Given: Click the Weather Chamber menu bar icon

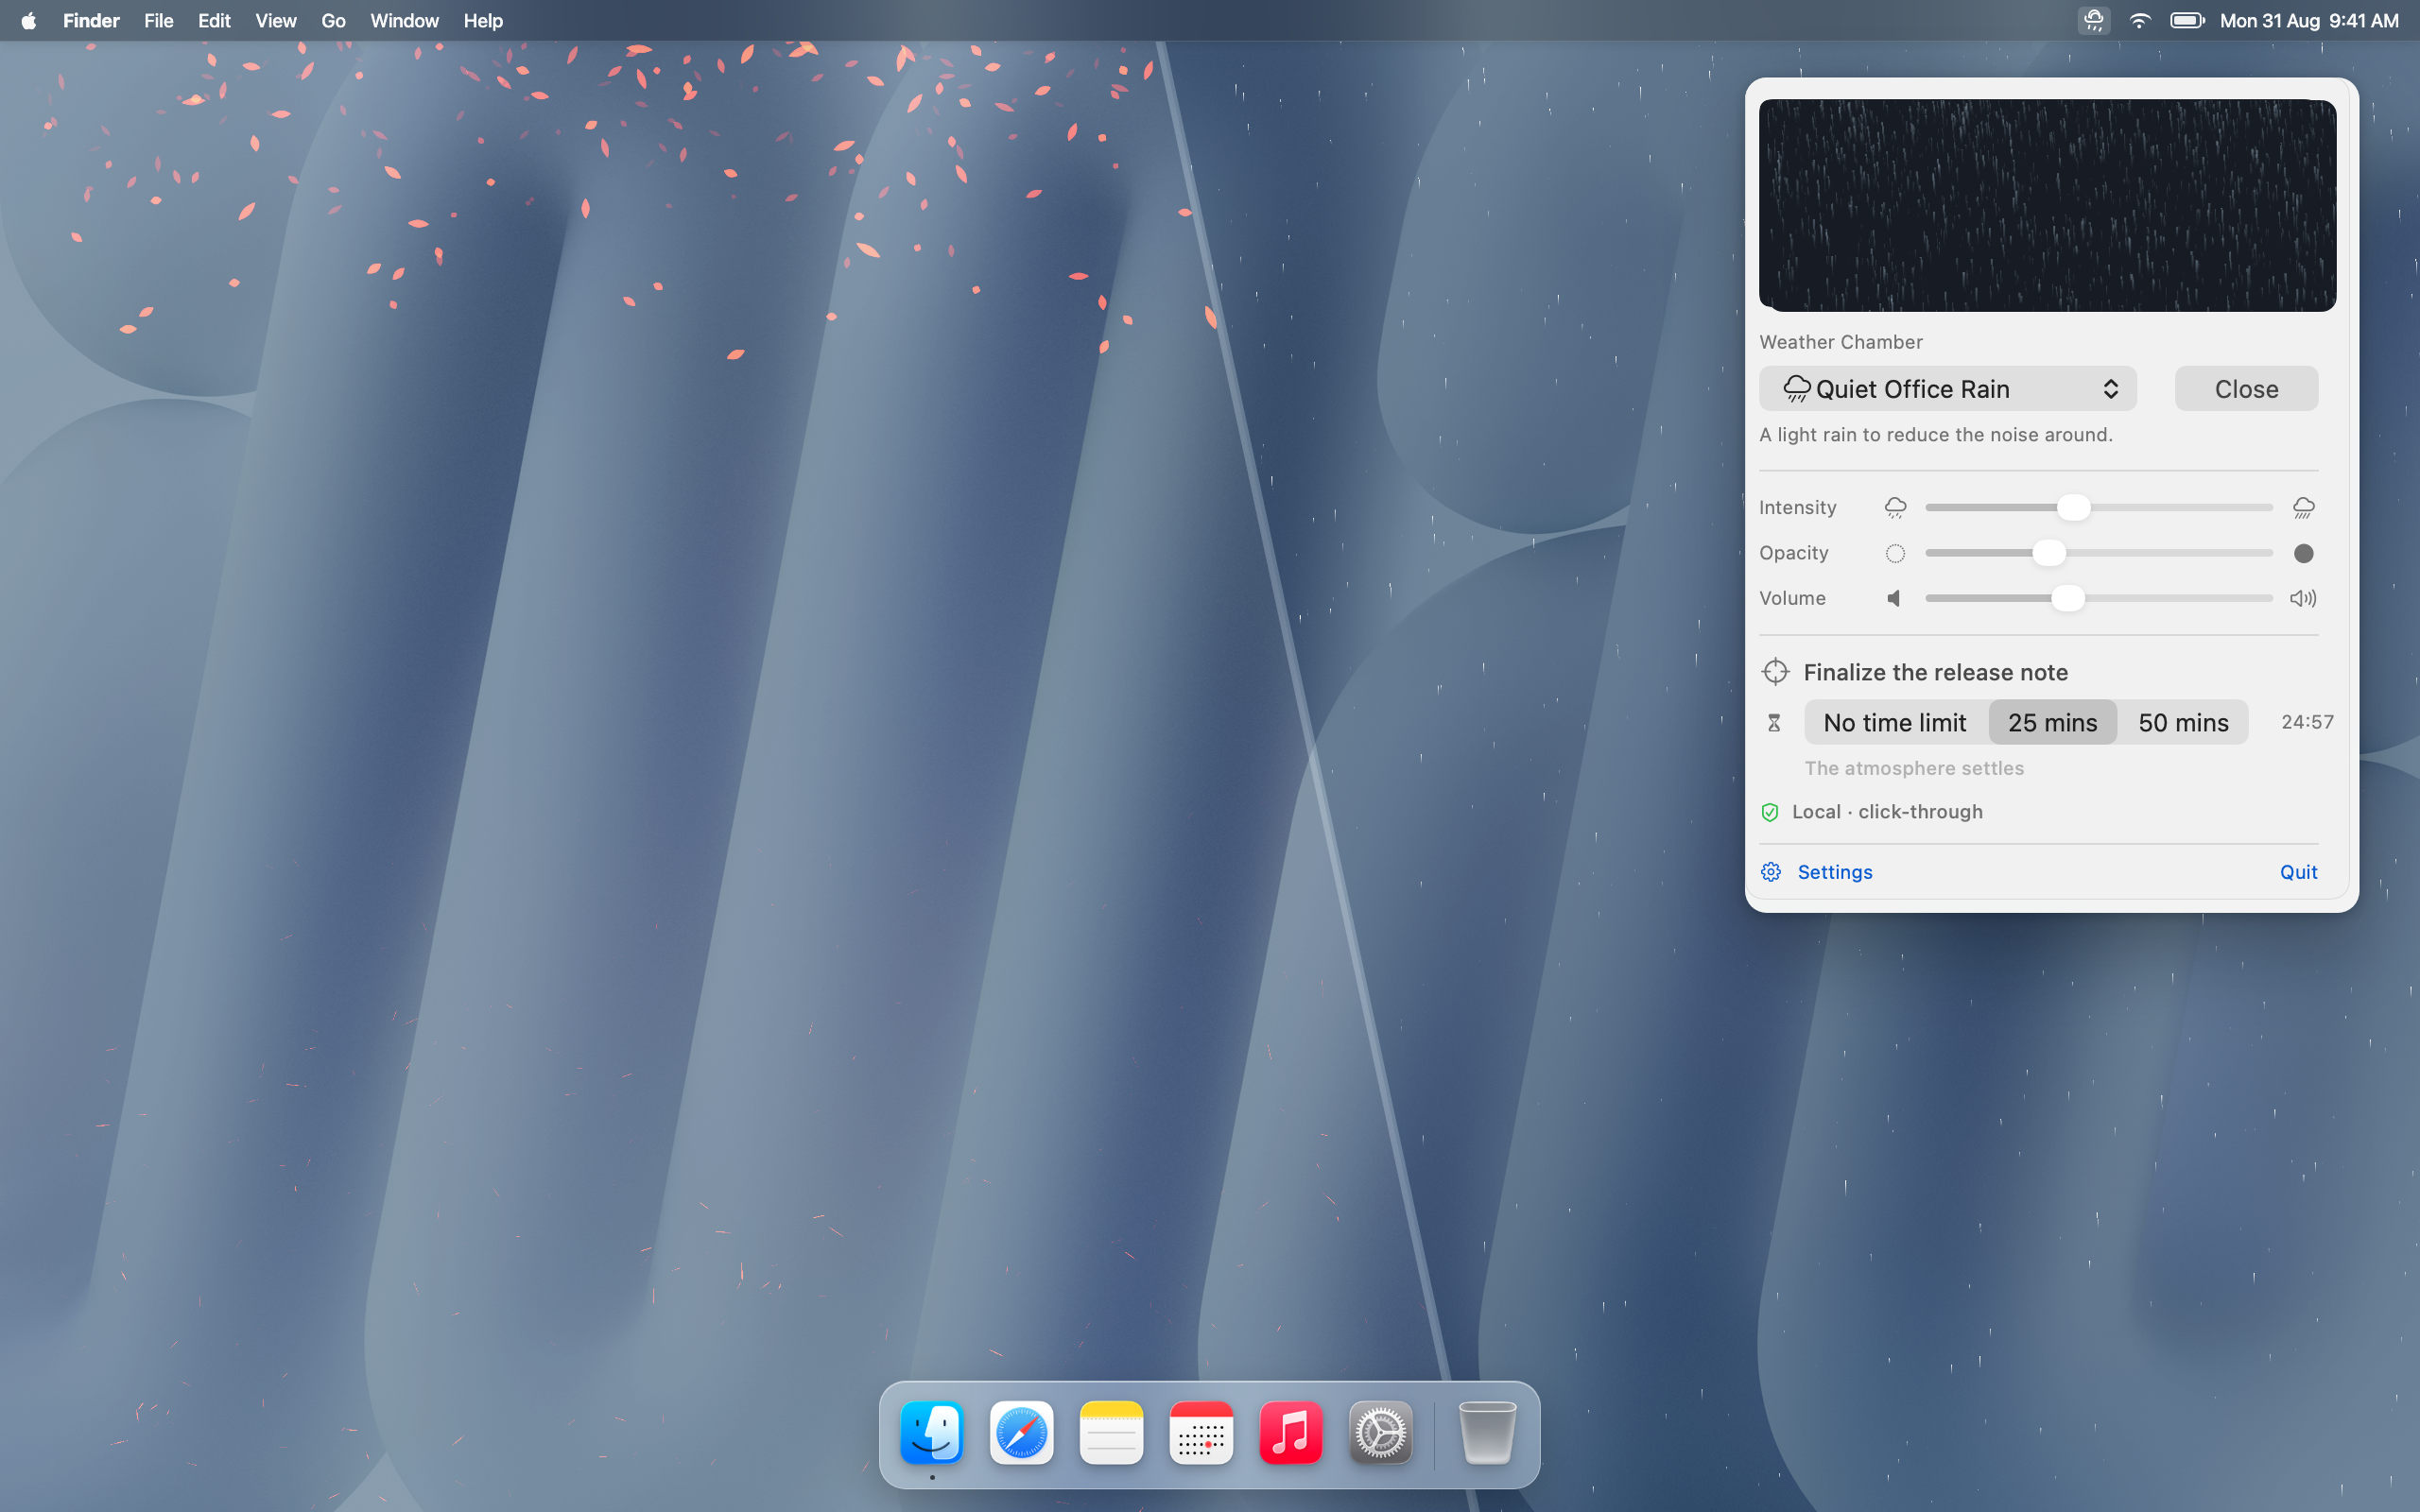Looking at the screenshot, I should (x=2093, y=20).
